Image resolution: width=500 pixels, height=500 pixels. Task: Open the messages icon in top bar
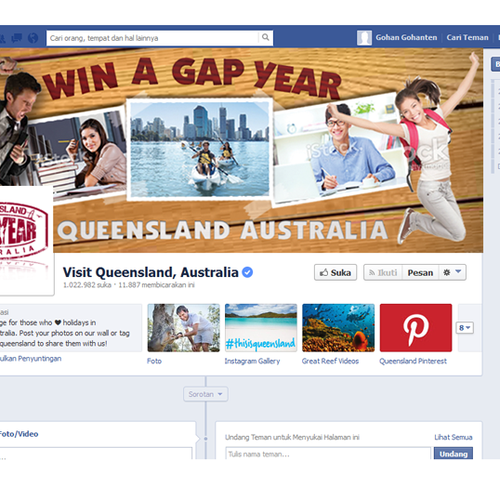17,38
